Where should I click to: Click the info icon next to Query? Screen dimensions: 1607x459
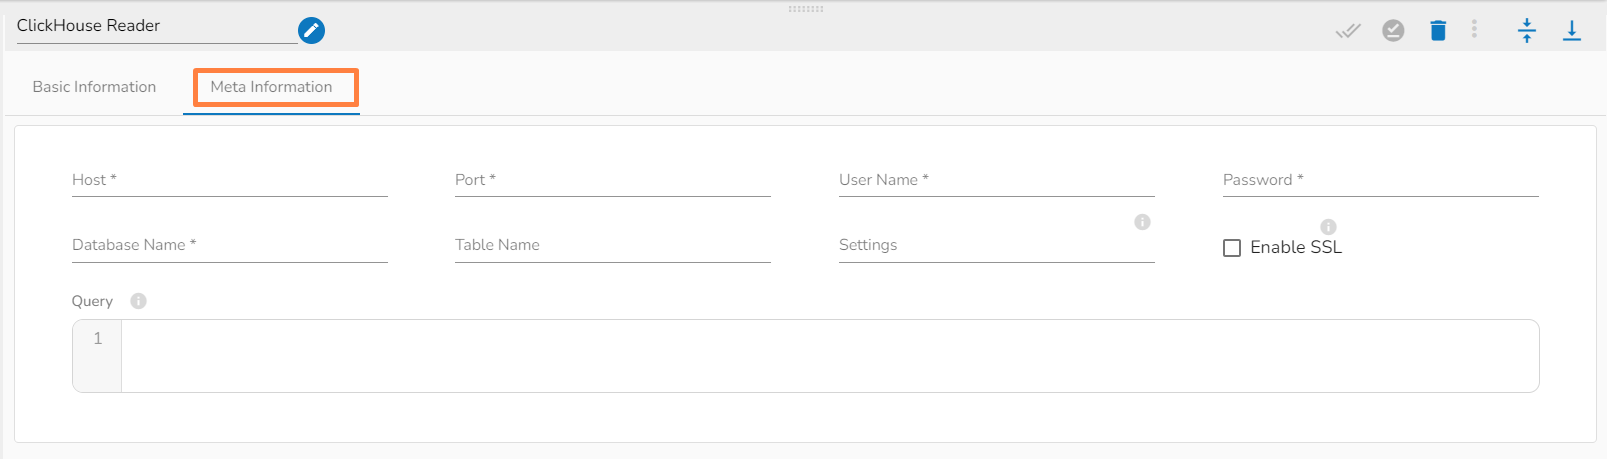pyautogui.click(x=139, y=301)
